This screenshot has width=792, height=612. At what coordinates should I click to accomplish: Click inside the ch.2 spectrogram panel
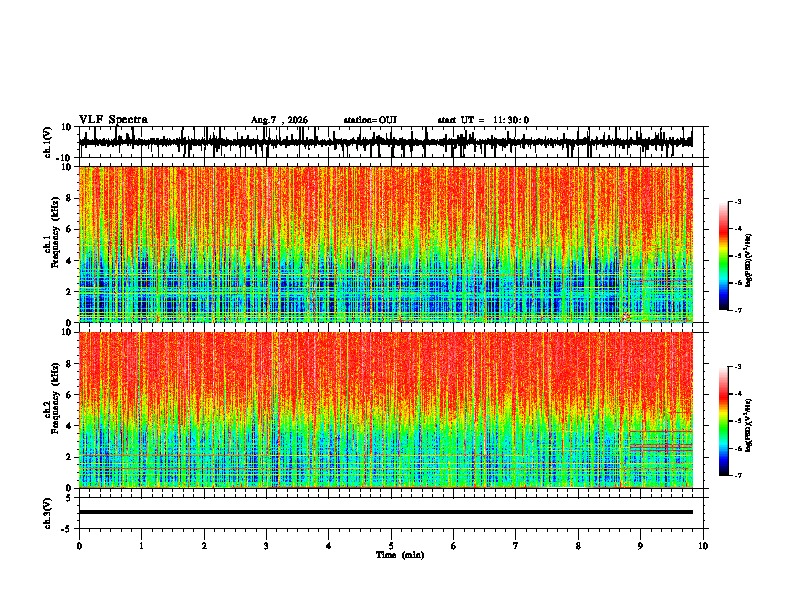click(x=385, y=410)
